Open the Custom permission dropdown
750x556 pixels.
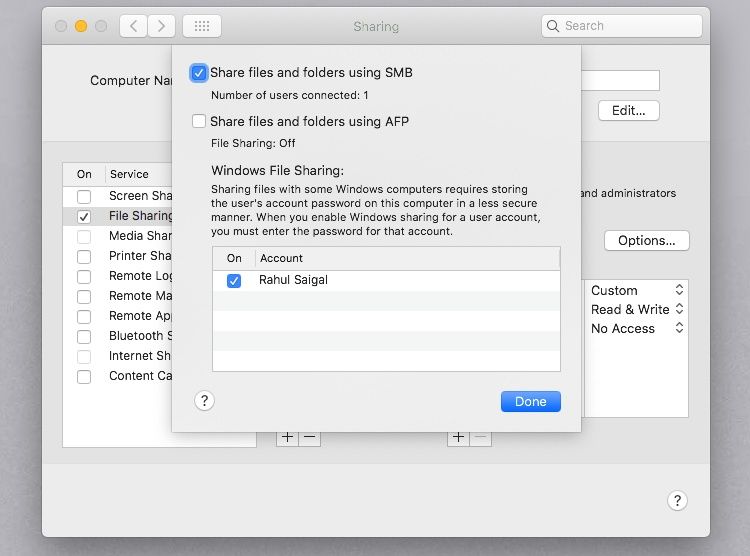point(637,290)
